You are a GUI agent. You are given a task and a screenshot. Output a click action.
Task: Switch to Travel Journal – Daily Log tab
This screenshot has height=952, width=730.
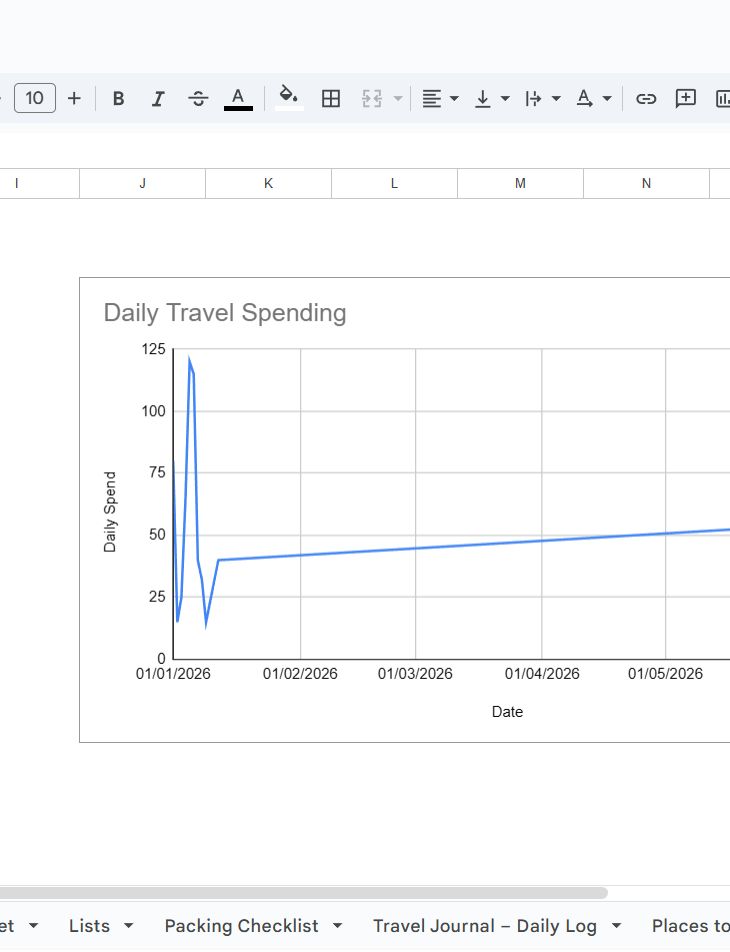(485, 926)
